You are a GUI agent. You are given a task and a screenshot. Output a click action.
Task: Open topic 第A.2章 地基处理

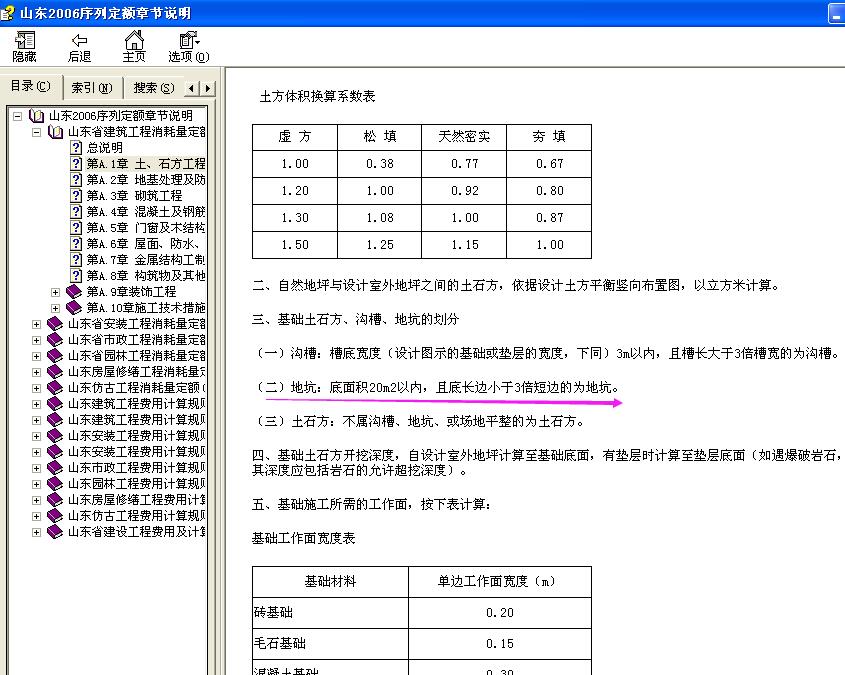146,180
